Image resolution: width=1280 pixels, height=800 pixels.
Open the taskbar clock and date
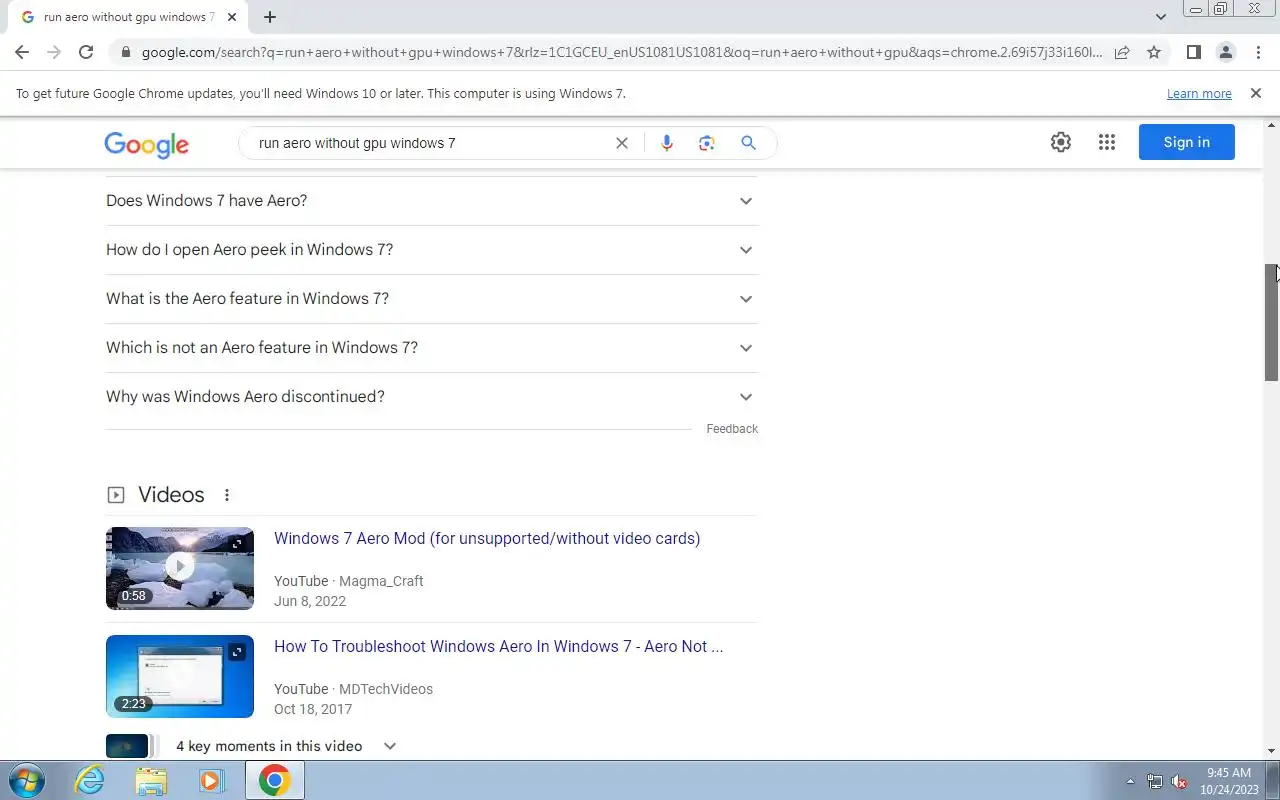click(x=1229, y=780)
